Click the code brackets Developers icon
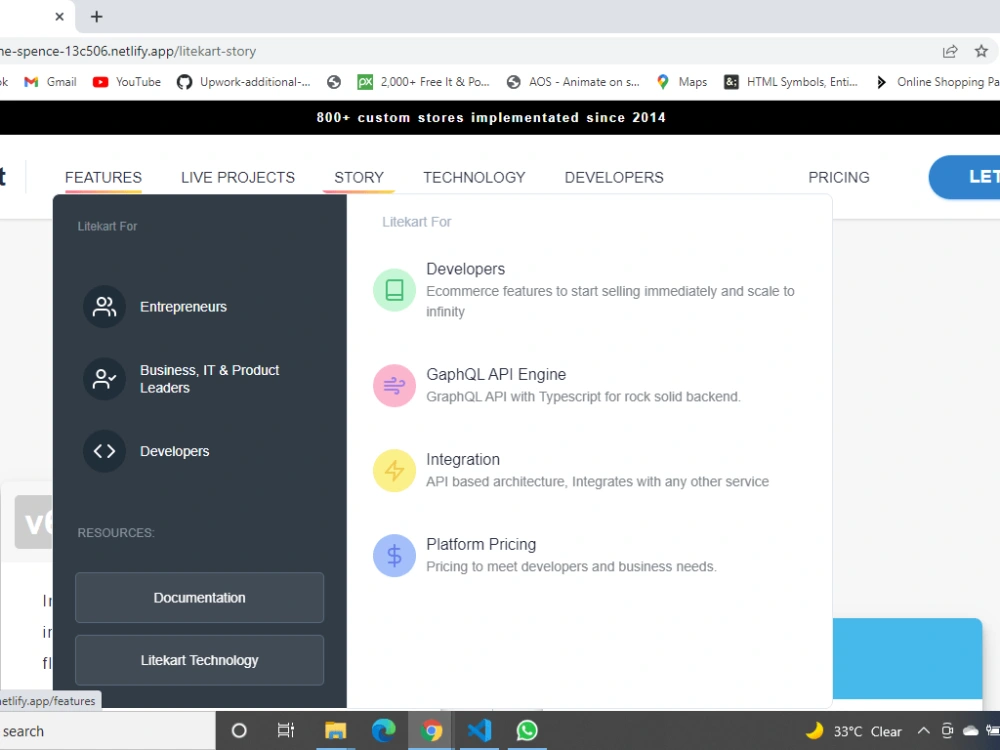 (x=105, y=451)
